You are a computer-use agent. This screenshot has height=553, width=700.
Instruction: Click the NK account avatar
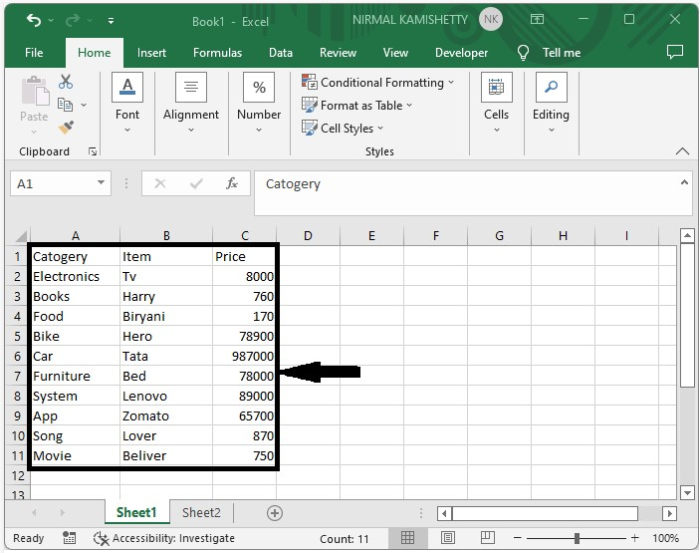pos(491,19)
